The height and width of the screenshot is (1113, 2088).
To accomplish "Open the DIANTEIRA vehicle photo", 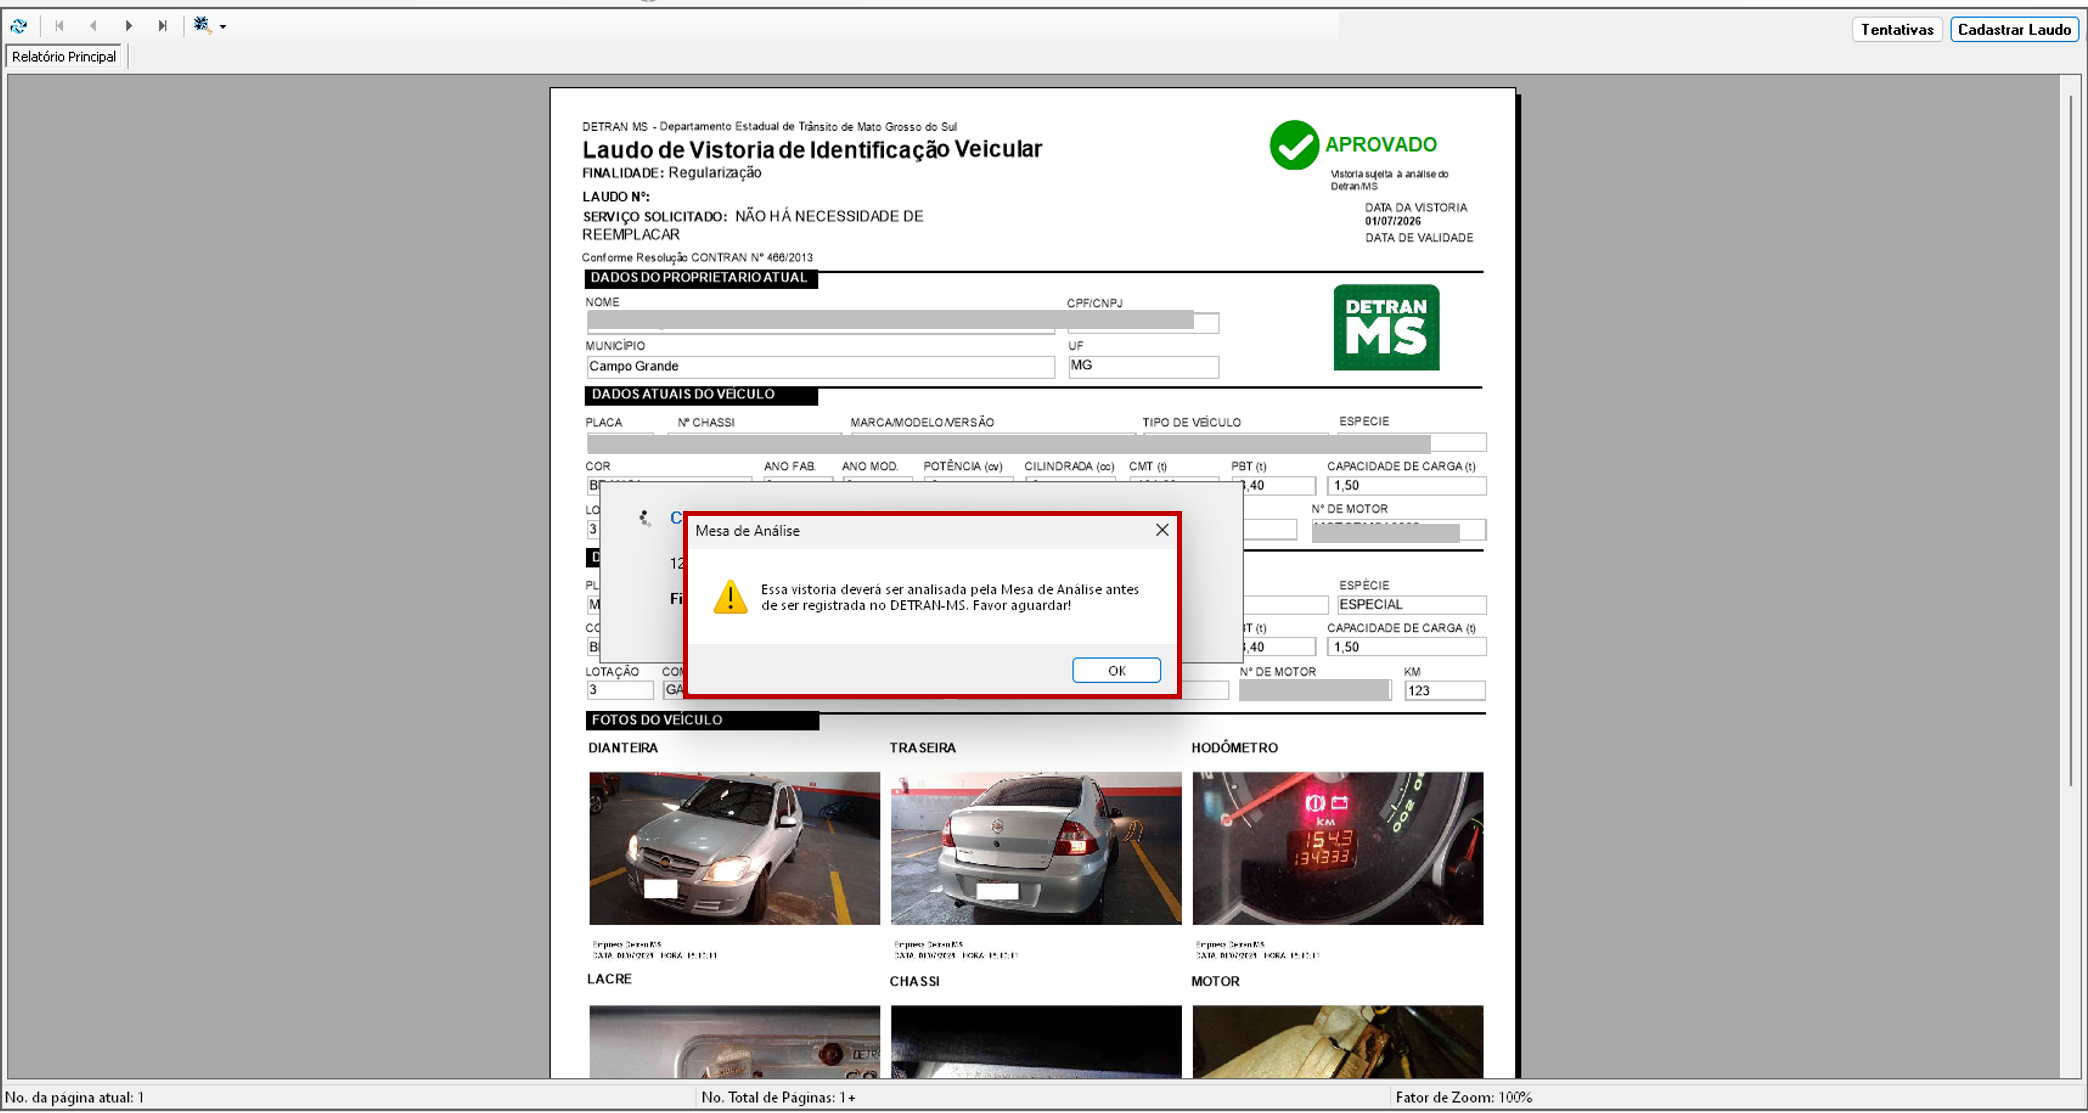I will [x=734, y=848].
